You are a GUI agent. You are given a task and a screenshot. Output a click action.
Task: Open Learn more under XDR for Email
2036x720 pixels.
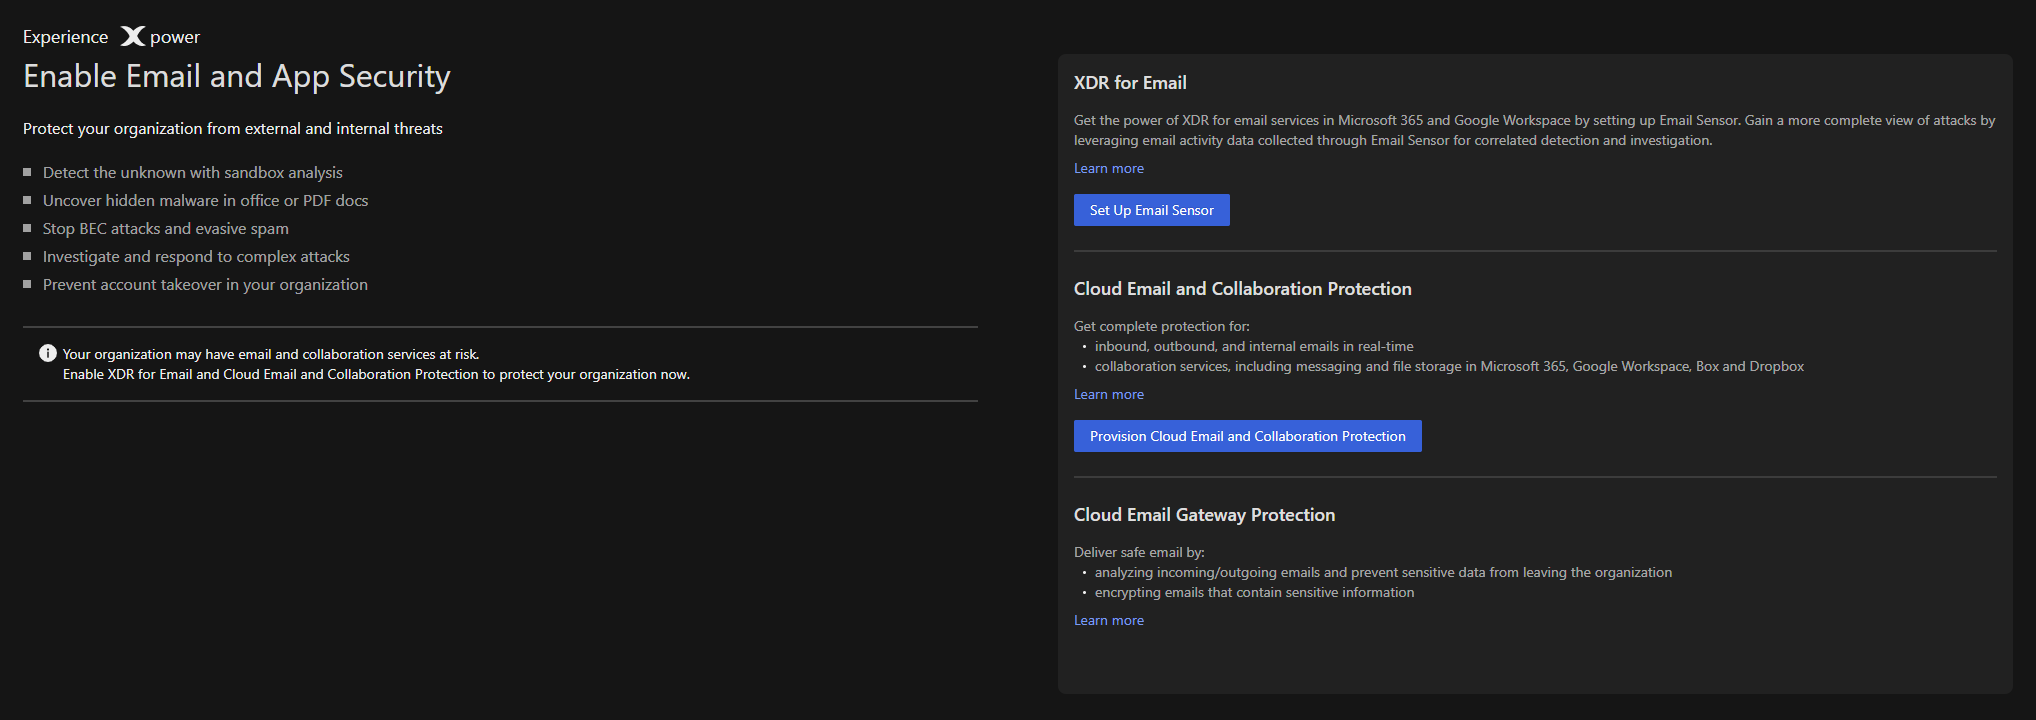pos(1108,168)
